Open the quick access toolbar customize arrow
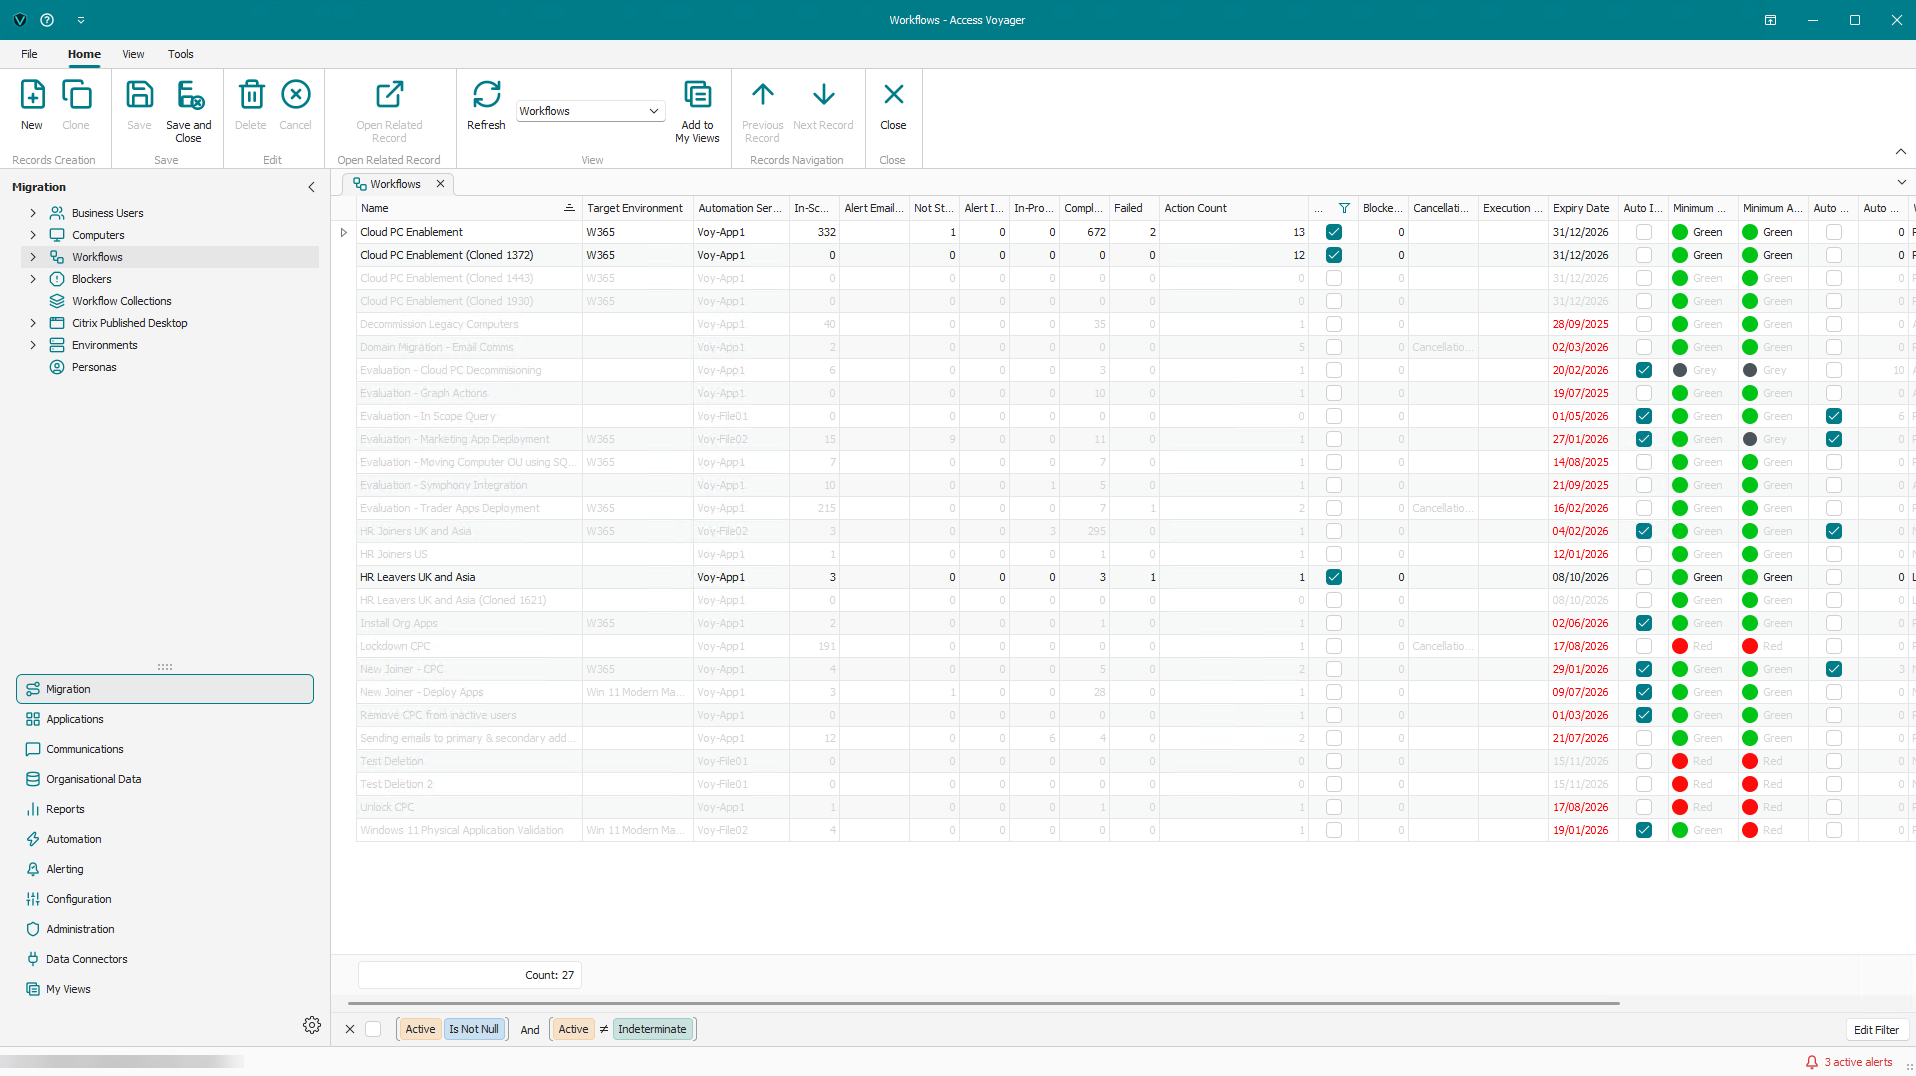This screenshot has width=1916, height=1076. pos(81,20)
